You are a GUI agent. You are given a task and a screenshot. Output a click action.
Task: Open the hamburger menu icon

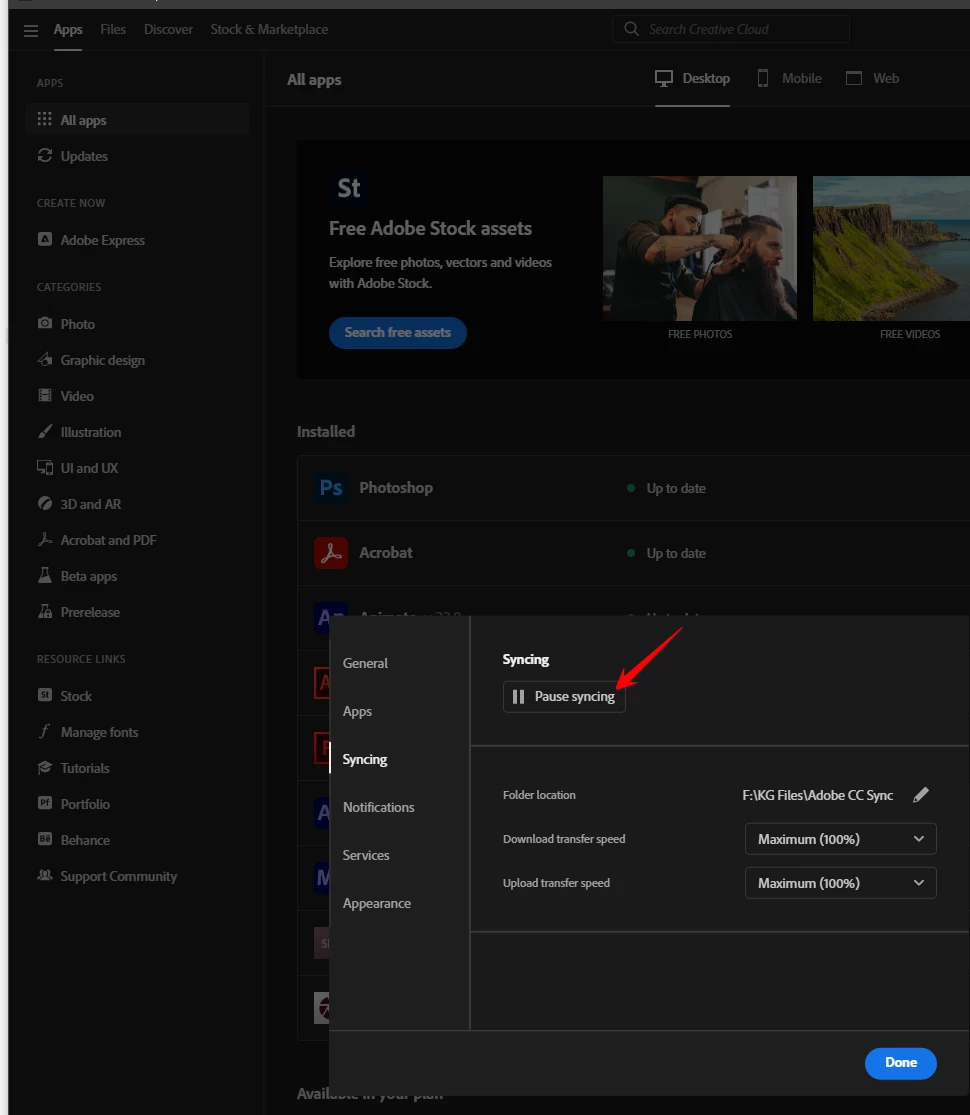coord(31,31)
